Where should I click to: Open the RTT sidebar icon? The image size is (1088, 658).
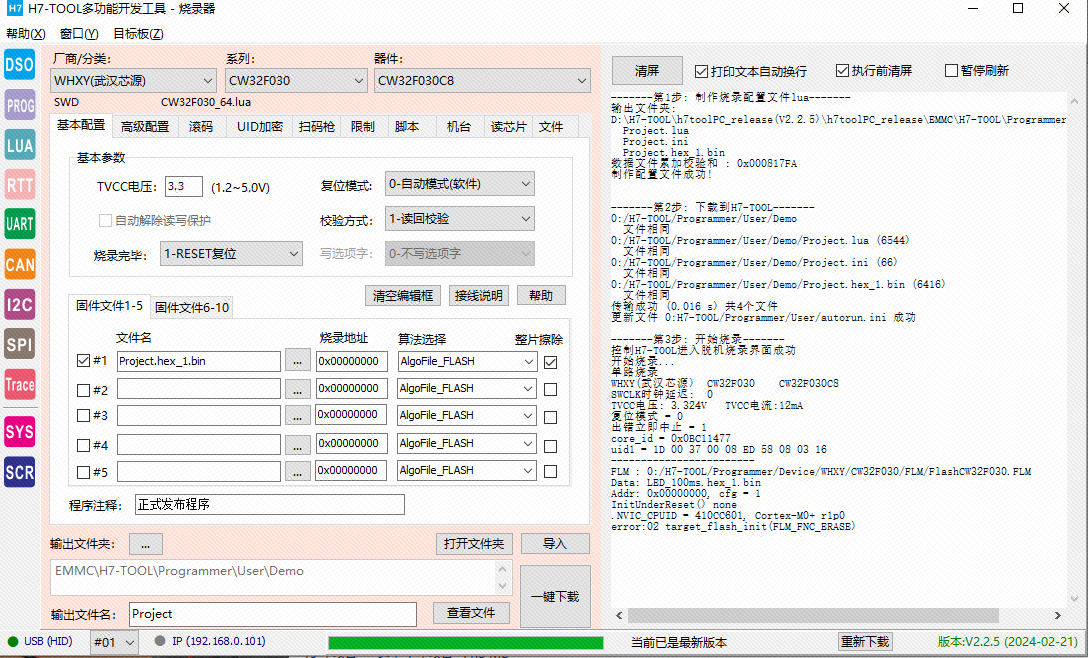pyautogui.click(x=19, y=185)
